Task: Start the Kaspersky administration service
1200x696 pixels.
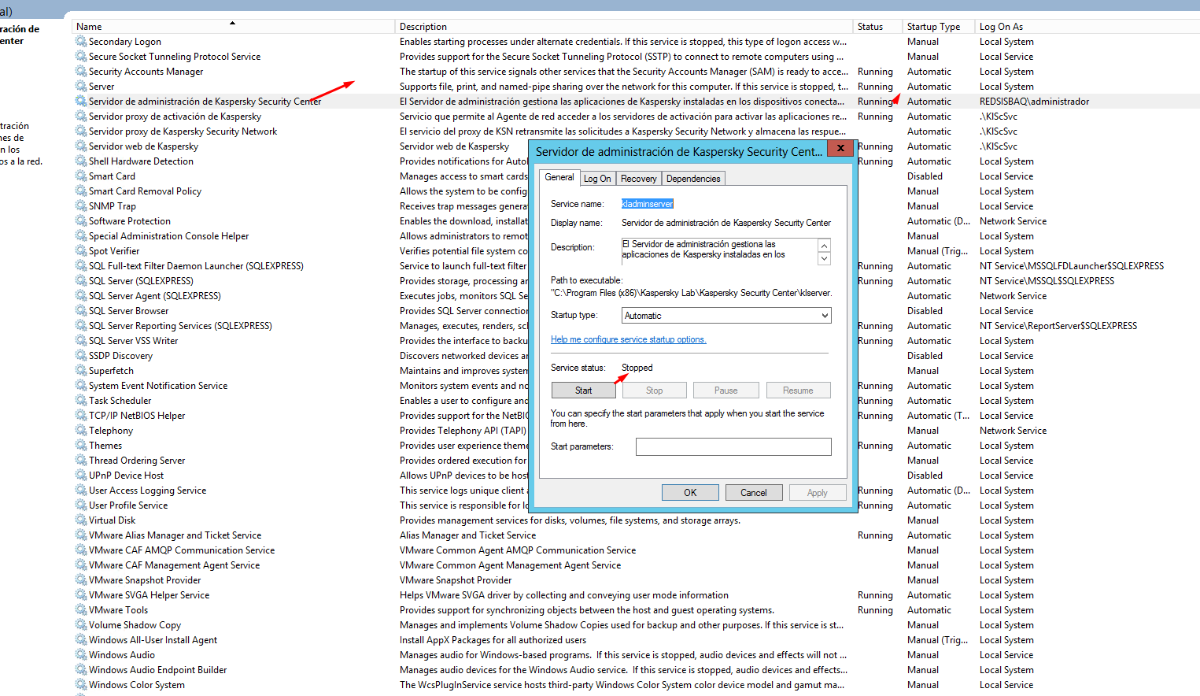Action: 583,391
